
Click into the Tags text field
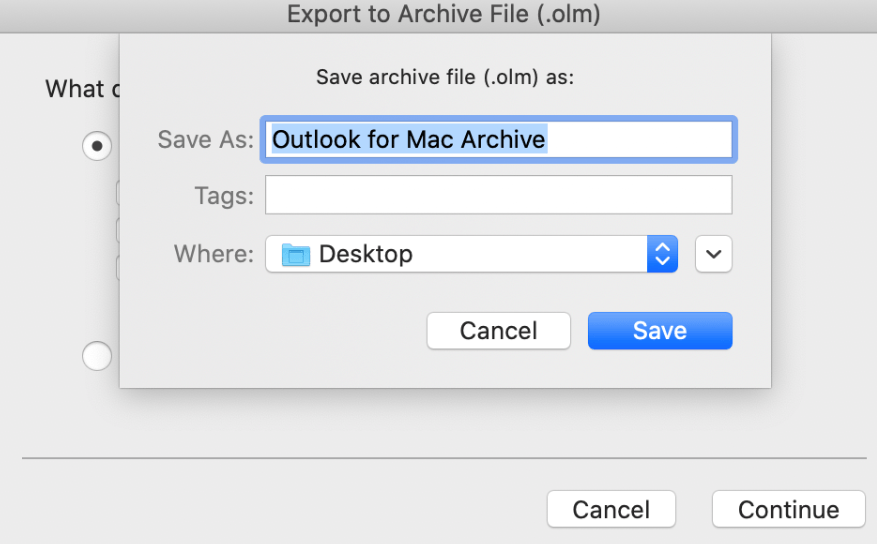pyautogui.click(x=498, y=195)
